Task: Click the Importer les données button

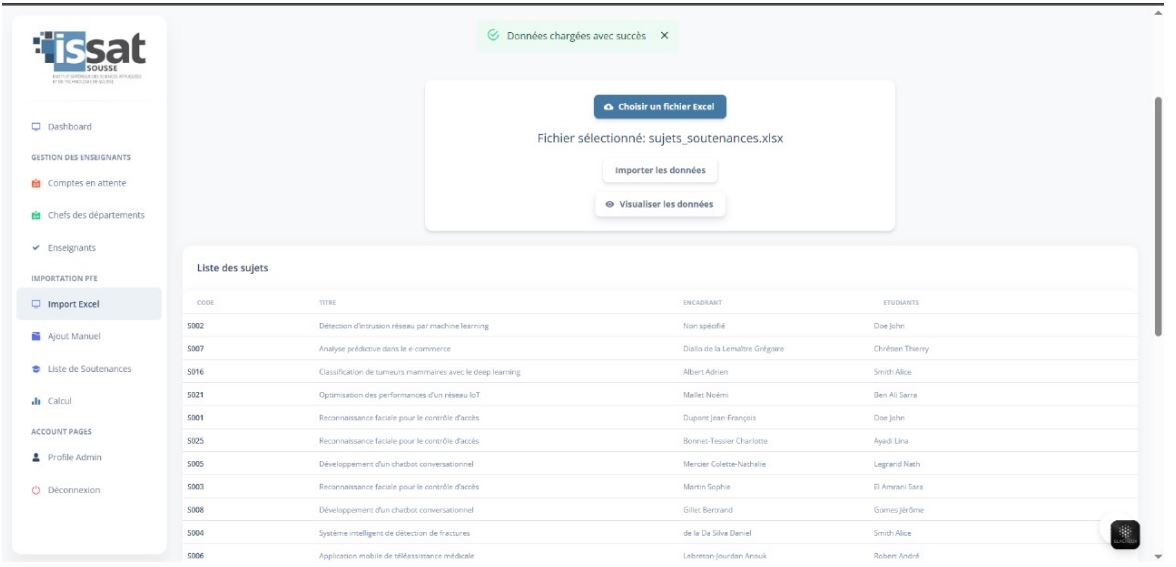Action: [x=659, y=170]
